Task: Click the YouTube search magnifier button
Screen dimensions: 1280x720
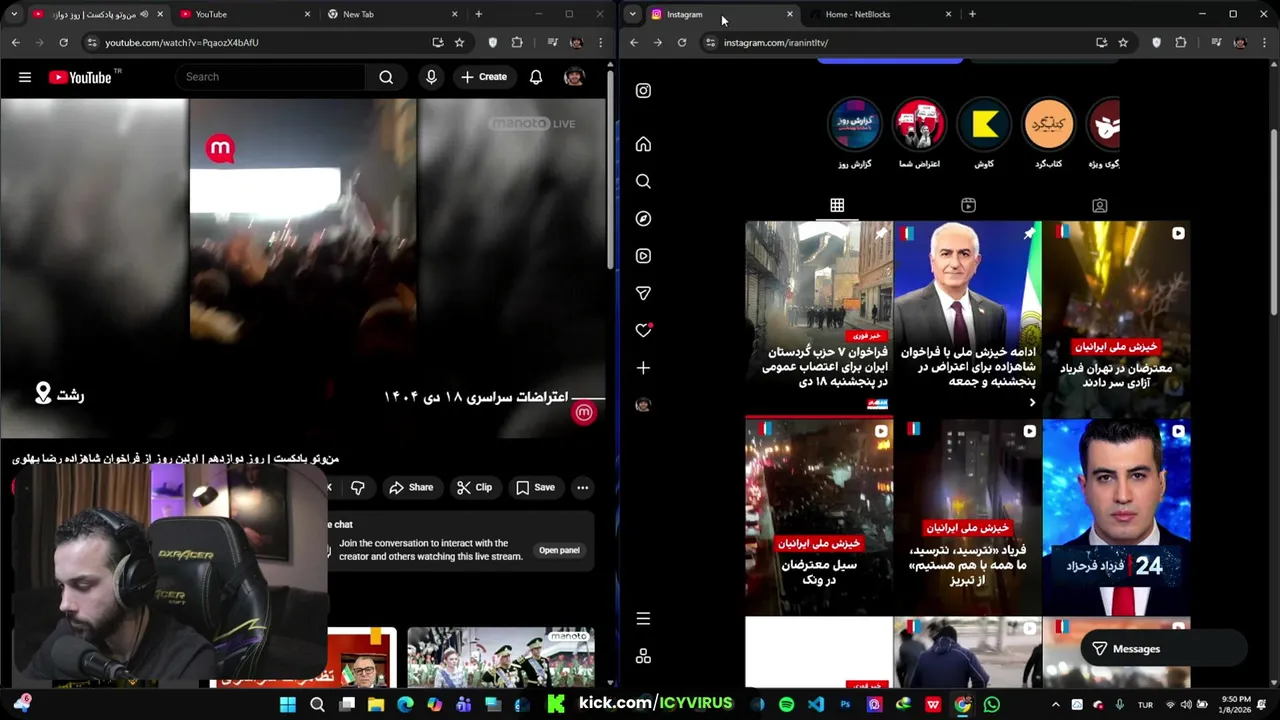Action: 386,77
